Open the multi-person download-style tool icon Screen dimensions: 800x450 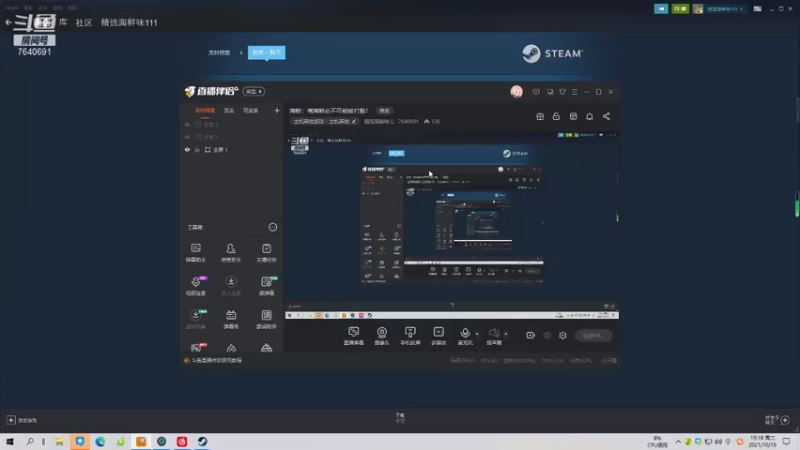(x=231, y=285)
